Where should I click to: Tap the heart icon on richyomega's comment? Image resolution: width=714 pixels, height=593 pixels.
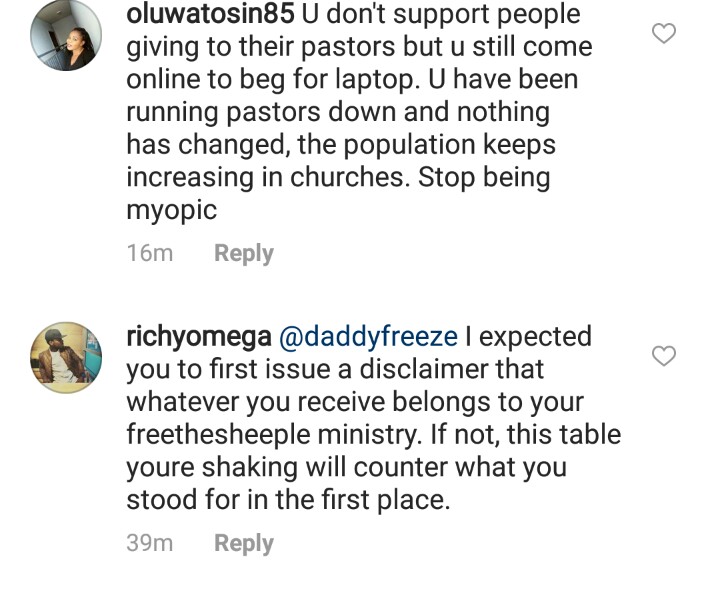coord(663,356)
